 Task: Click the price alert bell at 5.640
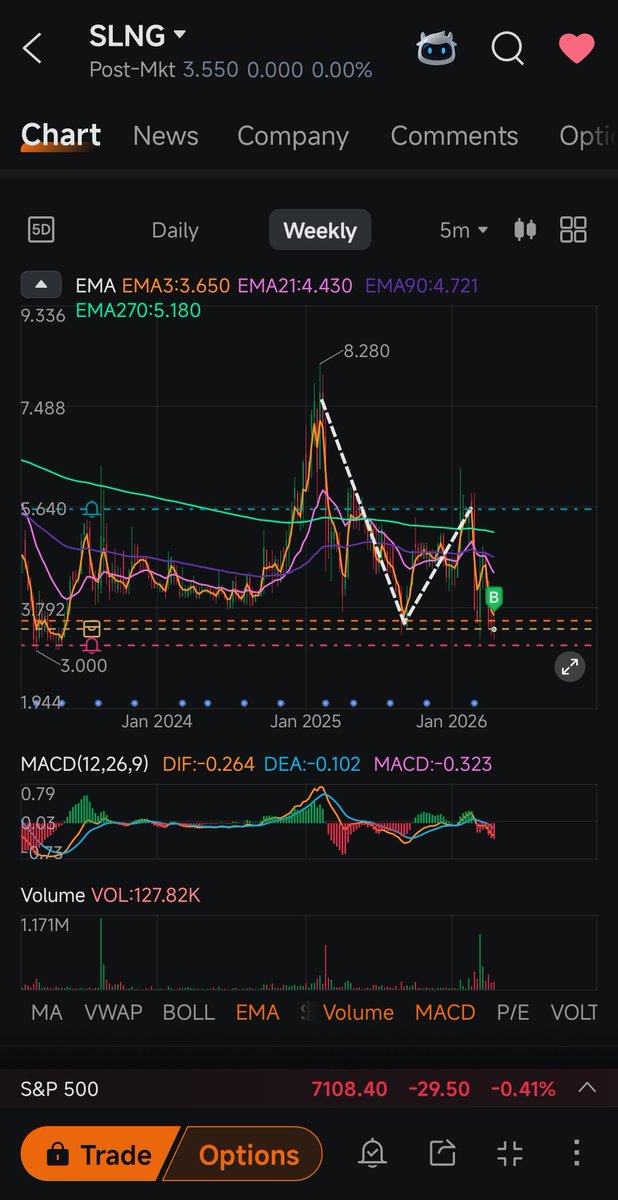coord(92,510)
